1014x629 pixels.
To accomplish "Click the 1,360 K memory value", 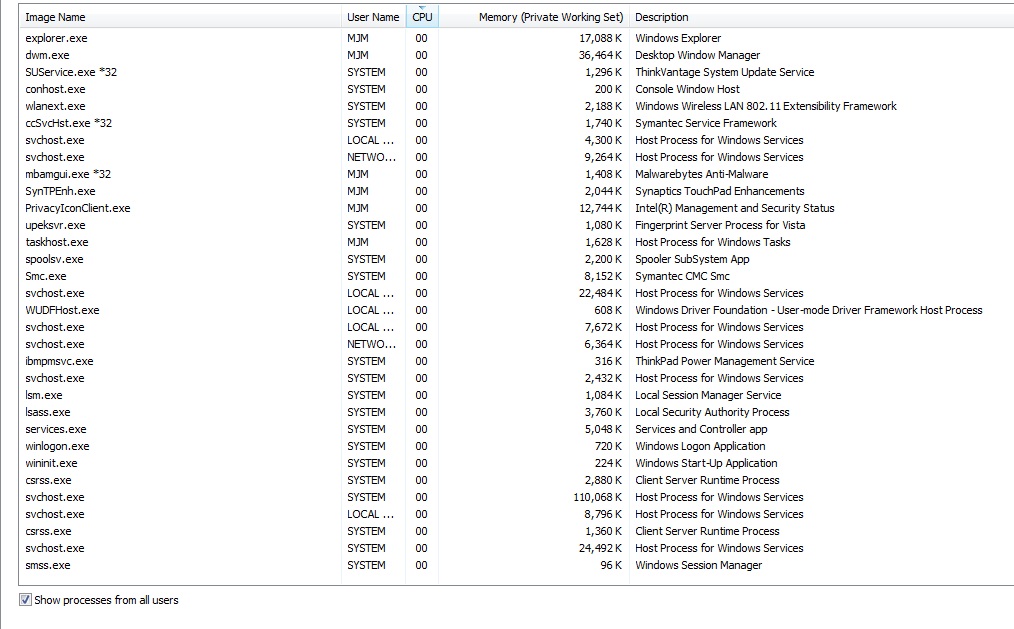I will coord(603,531).
